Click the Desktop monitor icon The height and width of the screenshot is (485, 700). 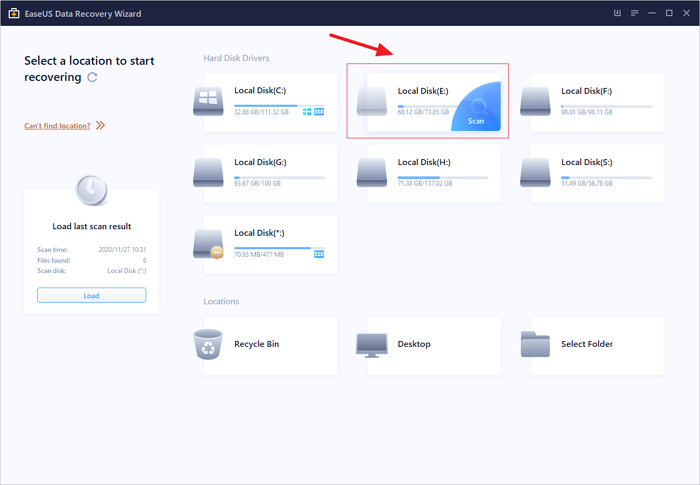(372, 345)
